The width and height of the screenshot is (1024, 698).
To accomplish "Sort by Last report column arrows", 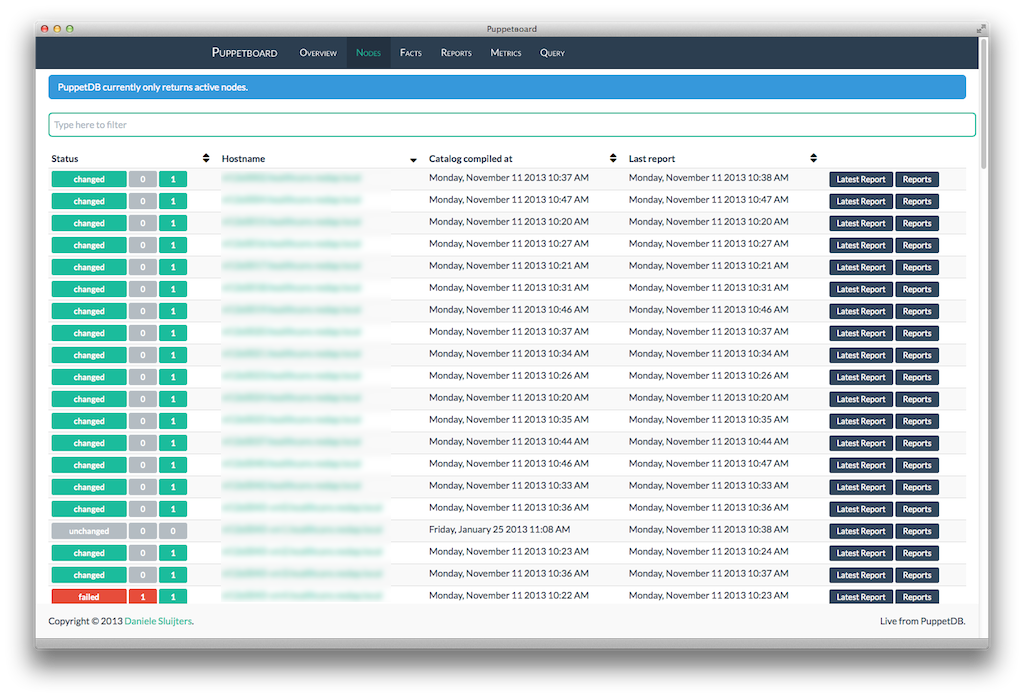I will pyautogui.click(x=814, y=158).
